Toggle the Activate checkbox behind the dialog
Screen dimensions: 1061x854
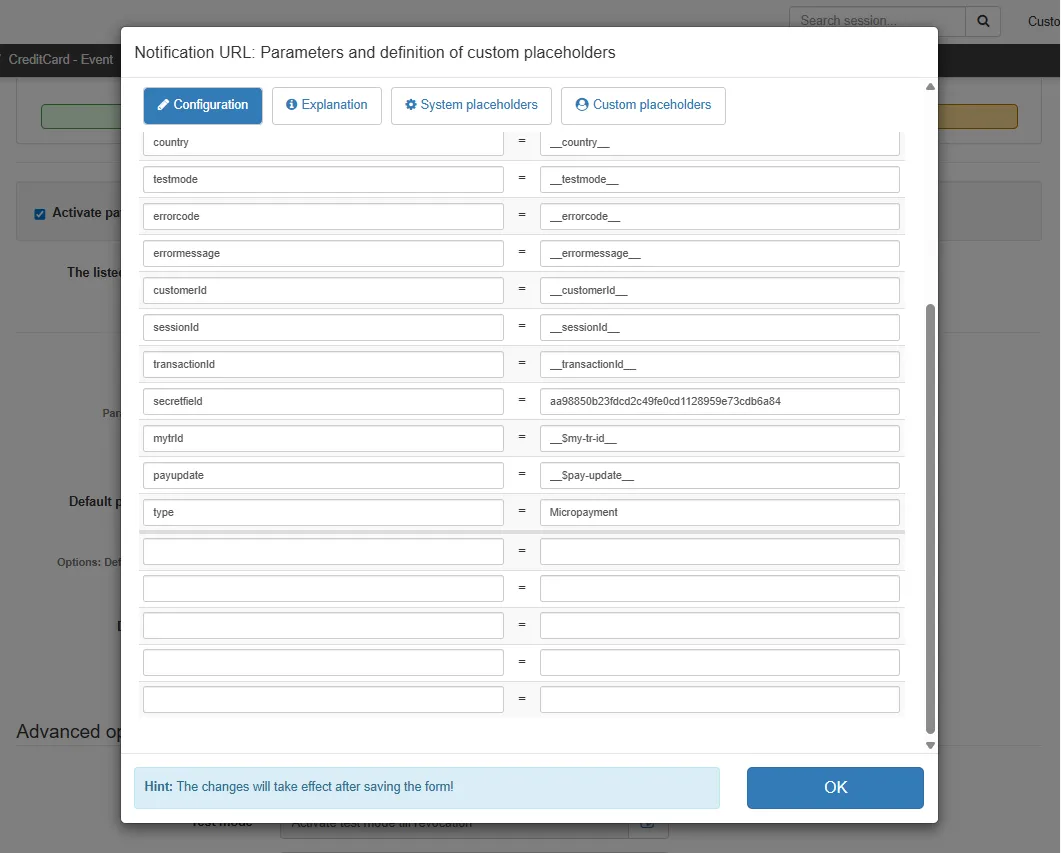coord(40,214)
